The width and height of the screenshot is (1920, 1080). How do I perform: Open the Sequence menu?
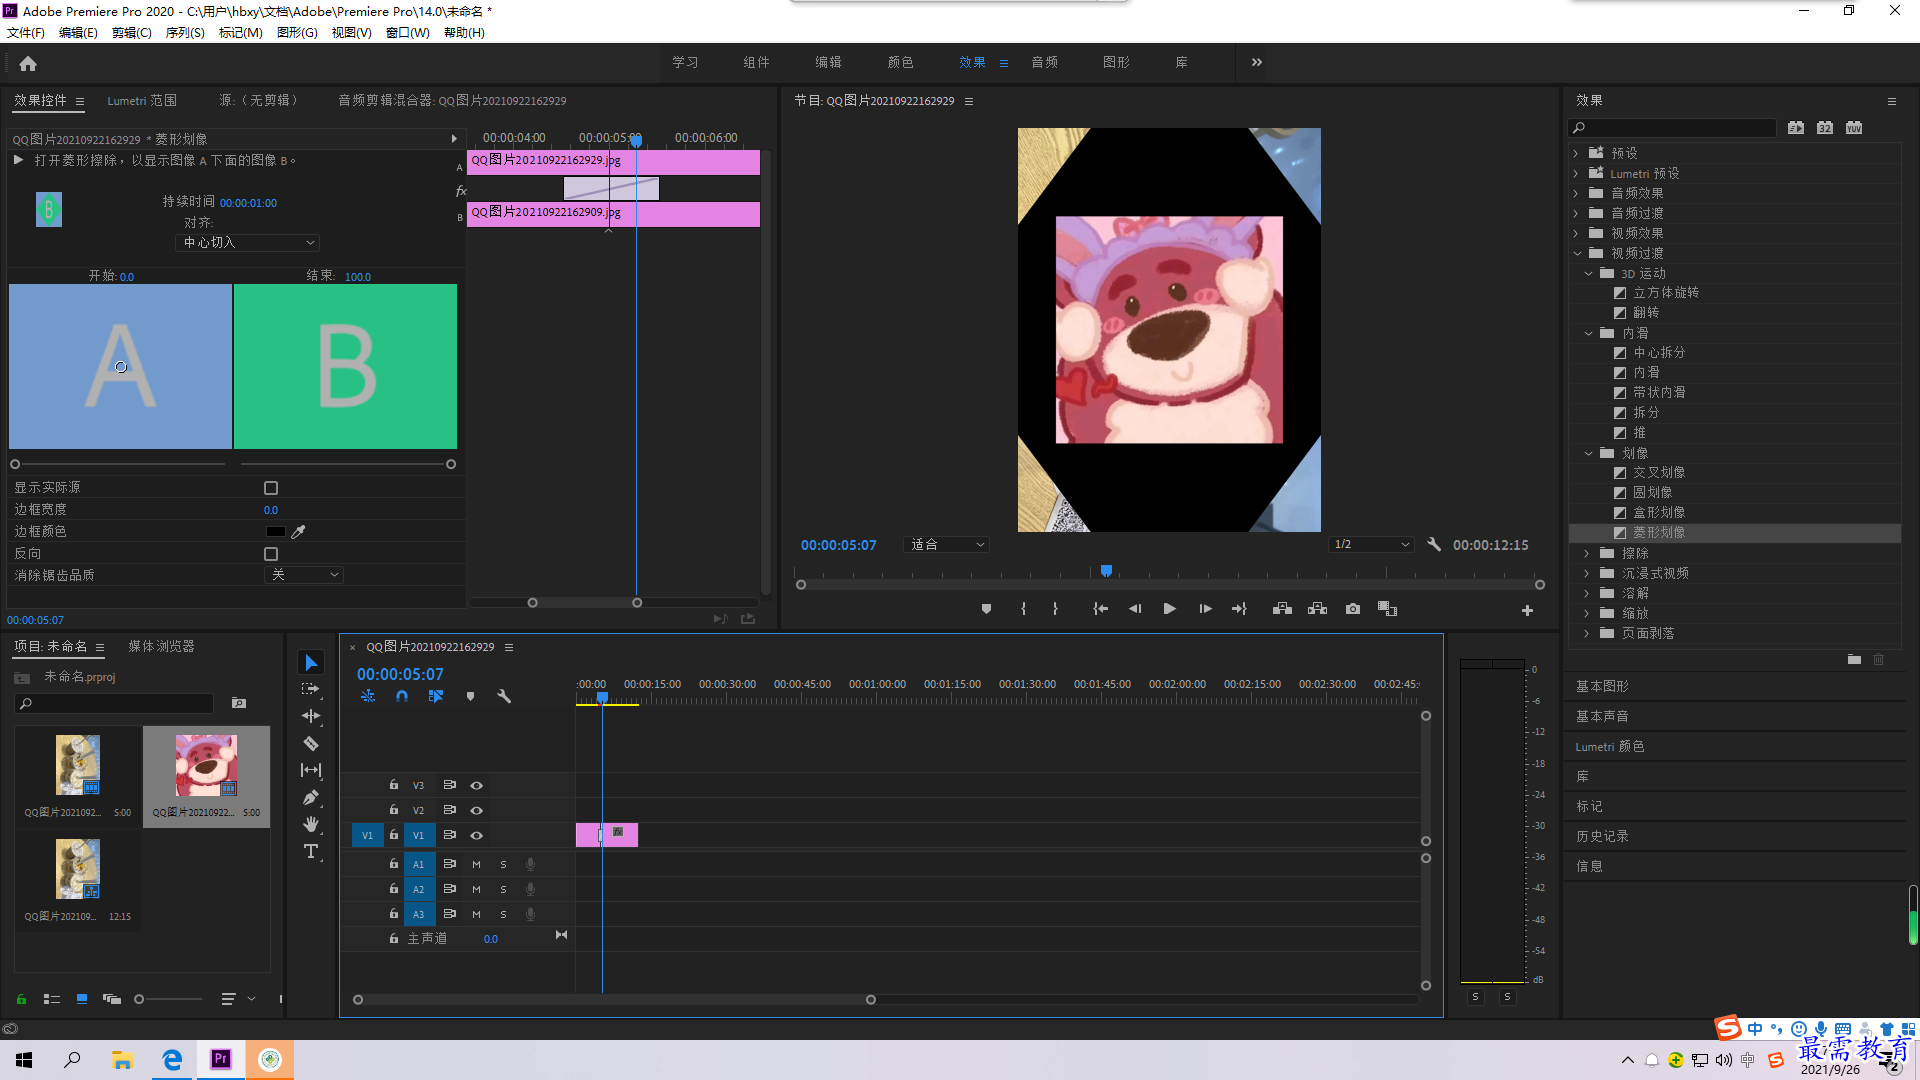point(184,33)
